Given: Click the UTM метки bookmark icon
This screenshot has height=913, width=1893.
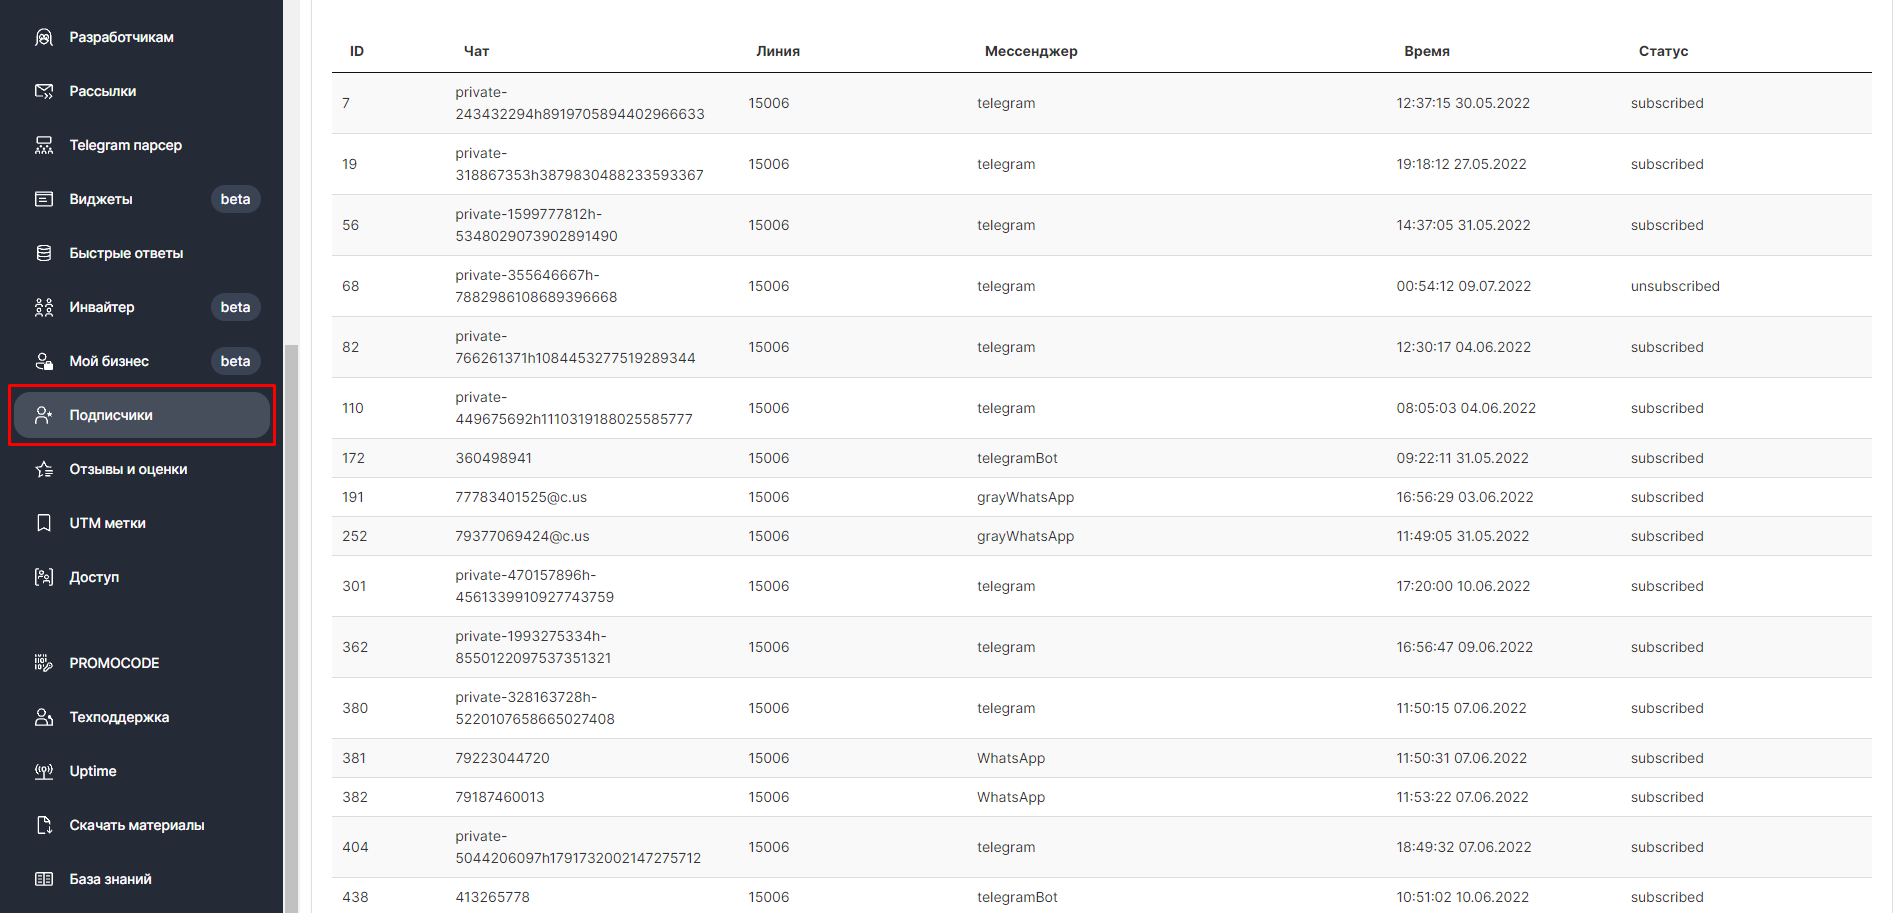Looking at the screenshot, I should pyautogui.click(x=44, y=523).
